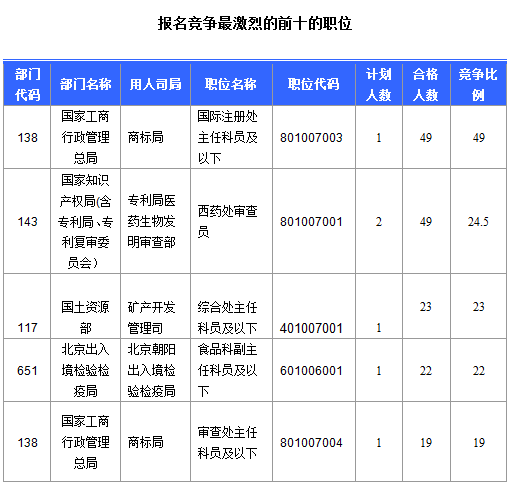Image resolution: width=517 pixels, height=491 pixels.
Task: Click planned count 1 in 801007003 row
Action: [379, 138]
